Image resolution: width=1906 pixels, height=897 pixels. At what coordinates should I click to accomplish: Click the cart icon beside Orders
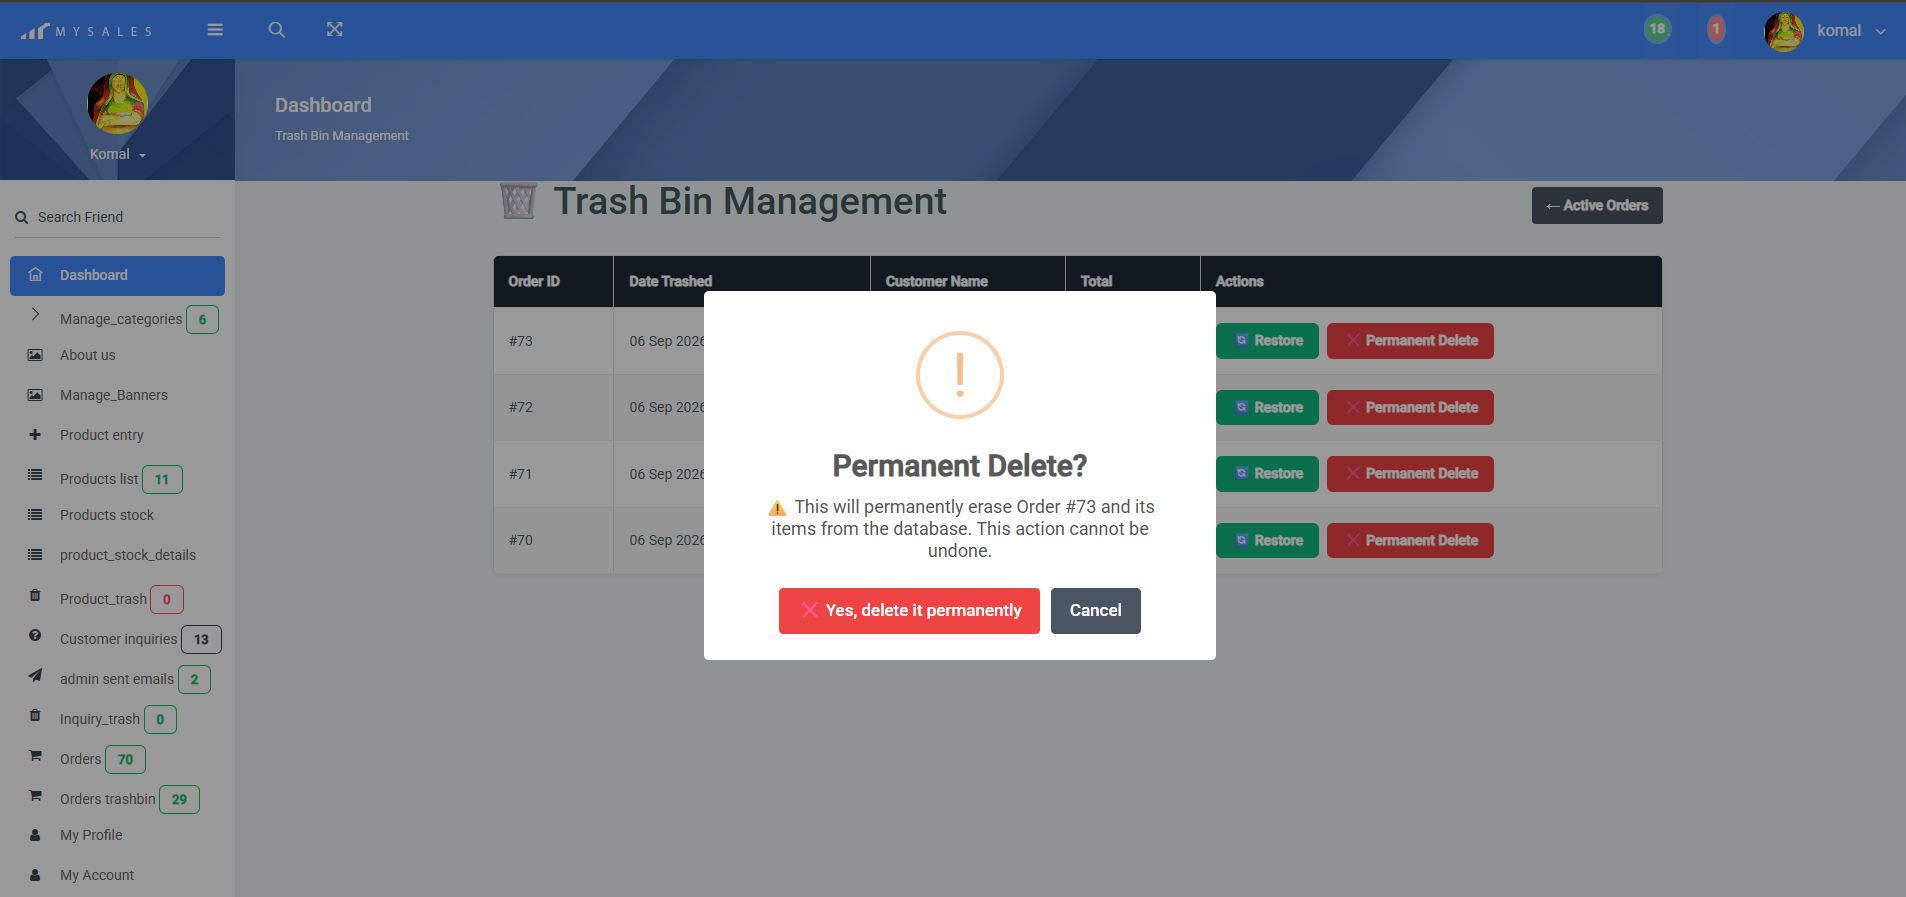coord(35,755)
